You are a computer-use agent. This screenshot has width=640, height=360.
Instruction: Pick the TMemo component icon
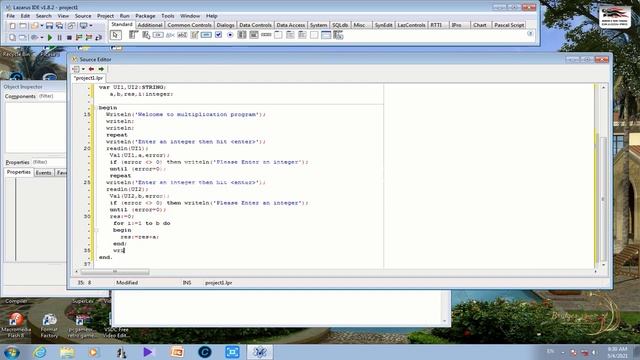tap(194, 35)
